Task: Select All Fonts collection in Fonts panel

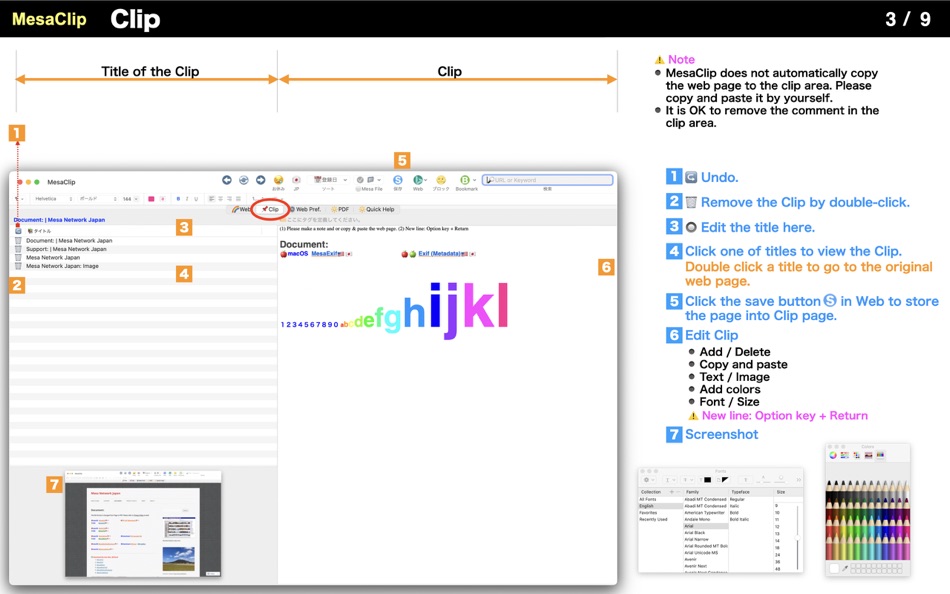Action: pos(648,499)
